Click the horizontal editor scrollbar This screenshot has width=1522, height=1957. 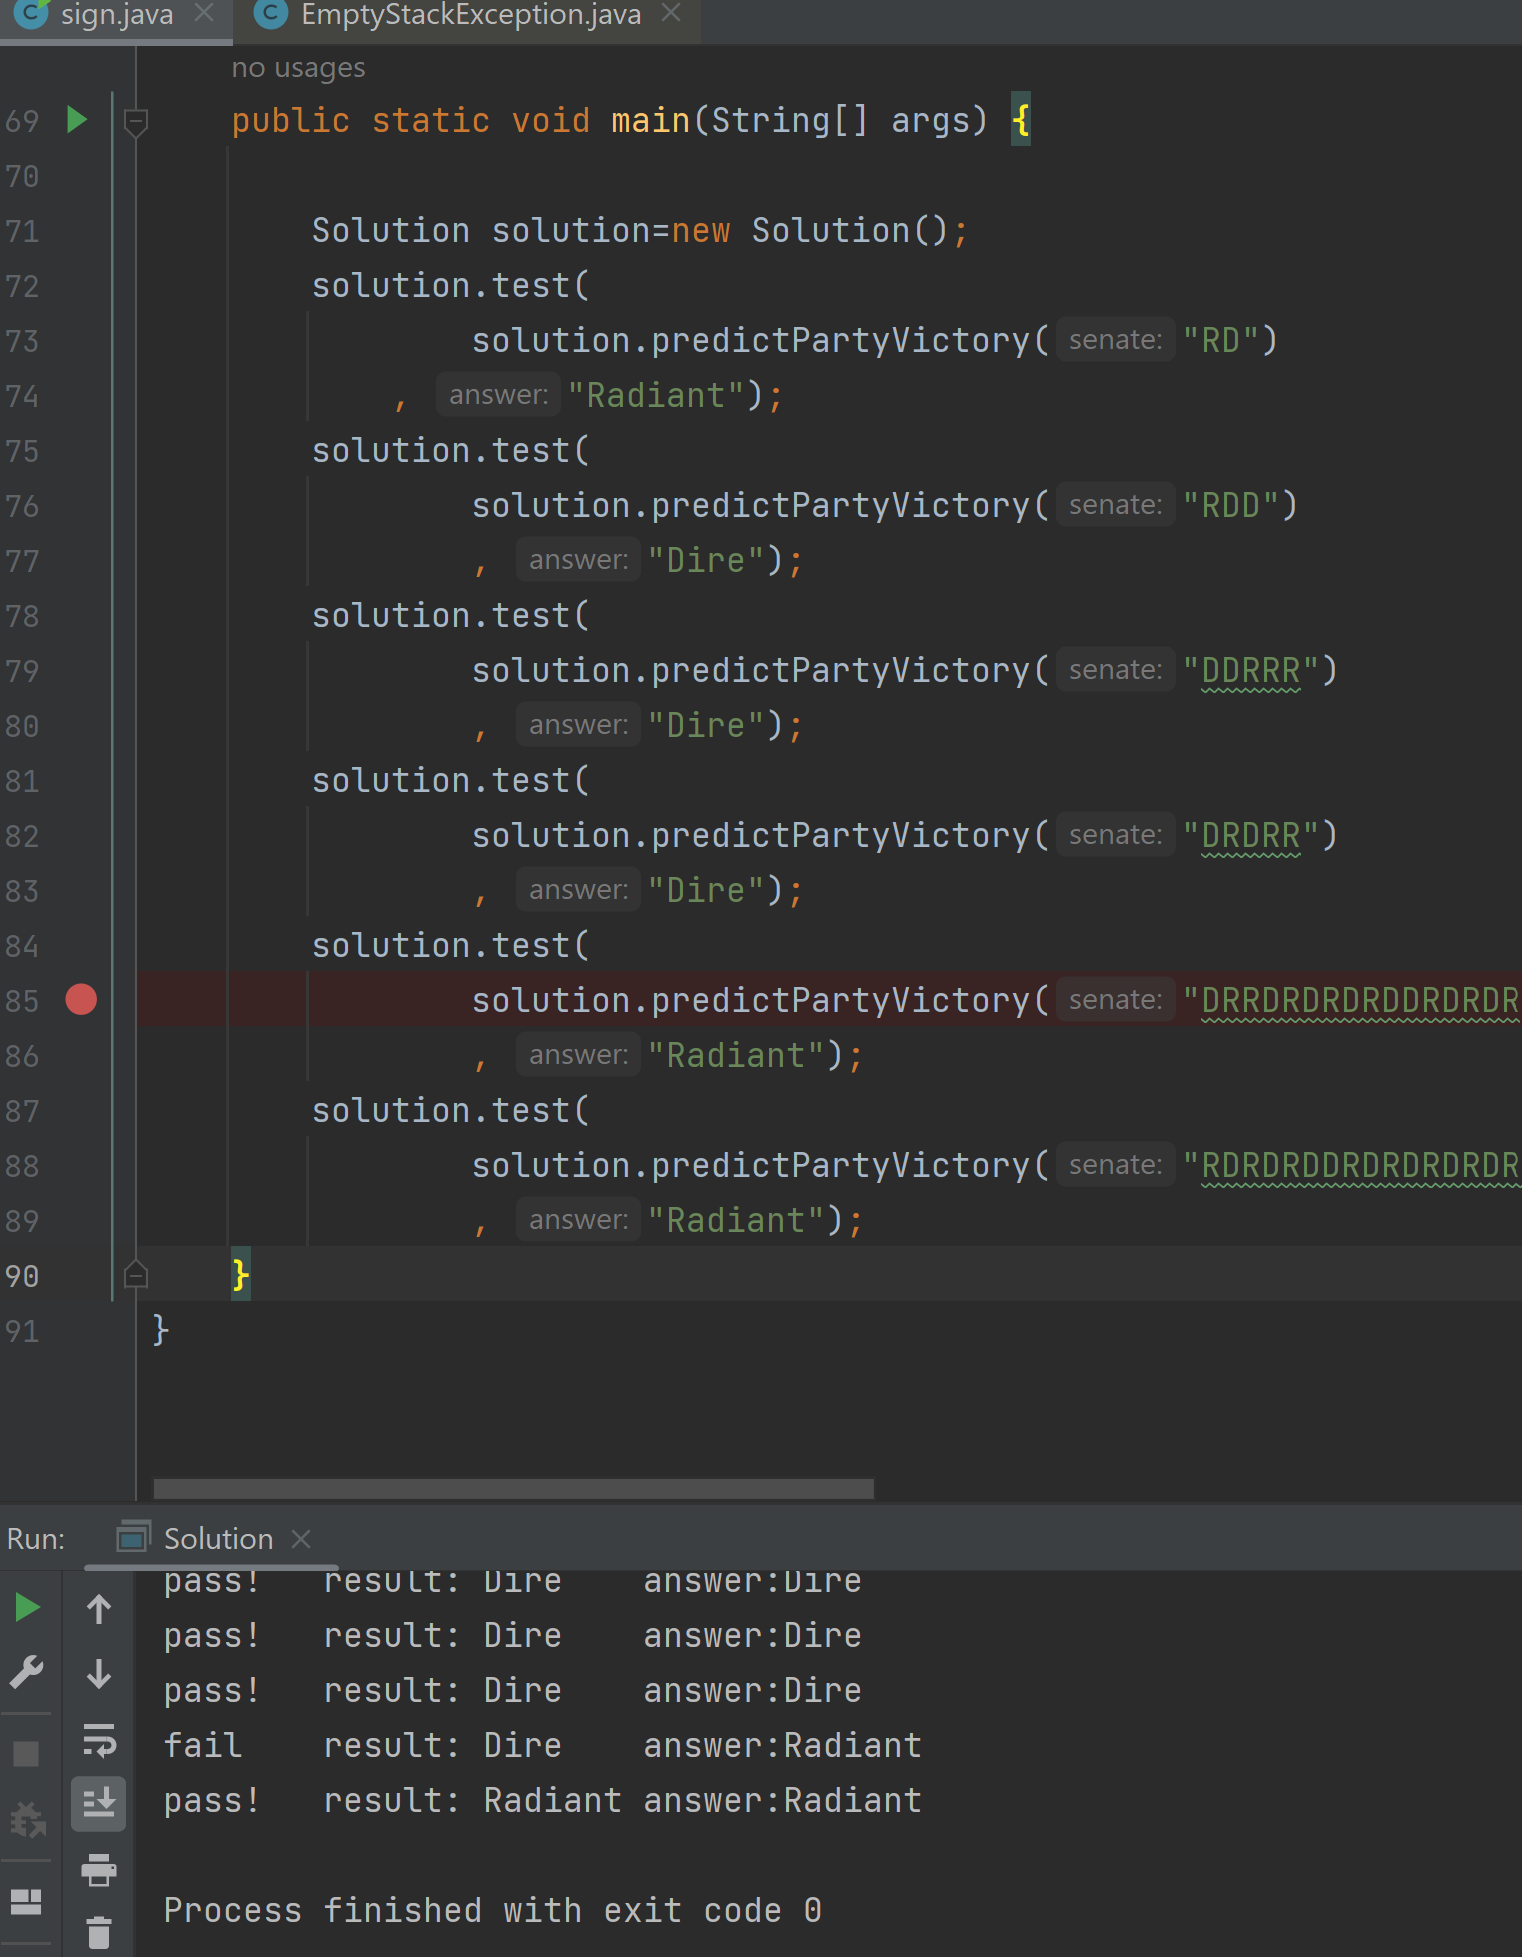[x=514, y=1489]
